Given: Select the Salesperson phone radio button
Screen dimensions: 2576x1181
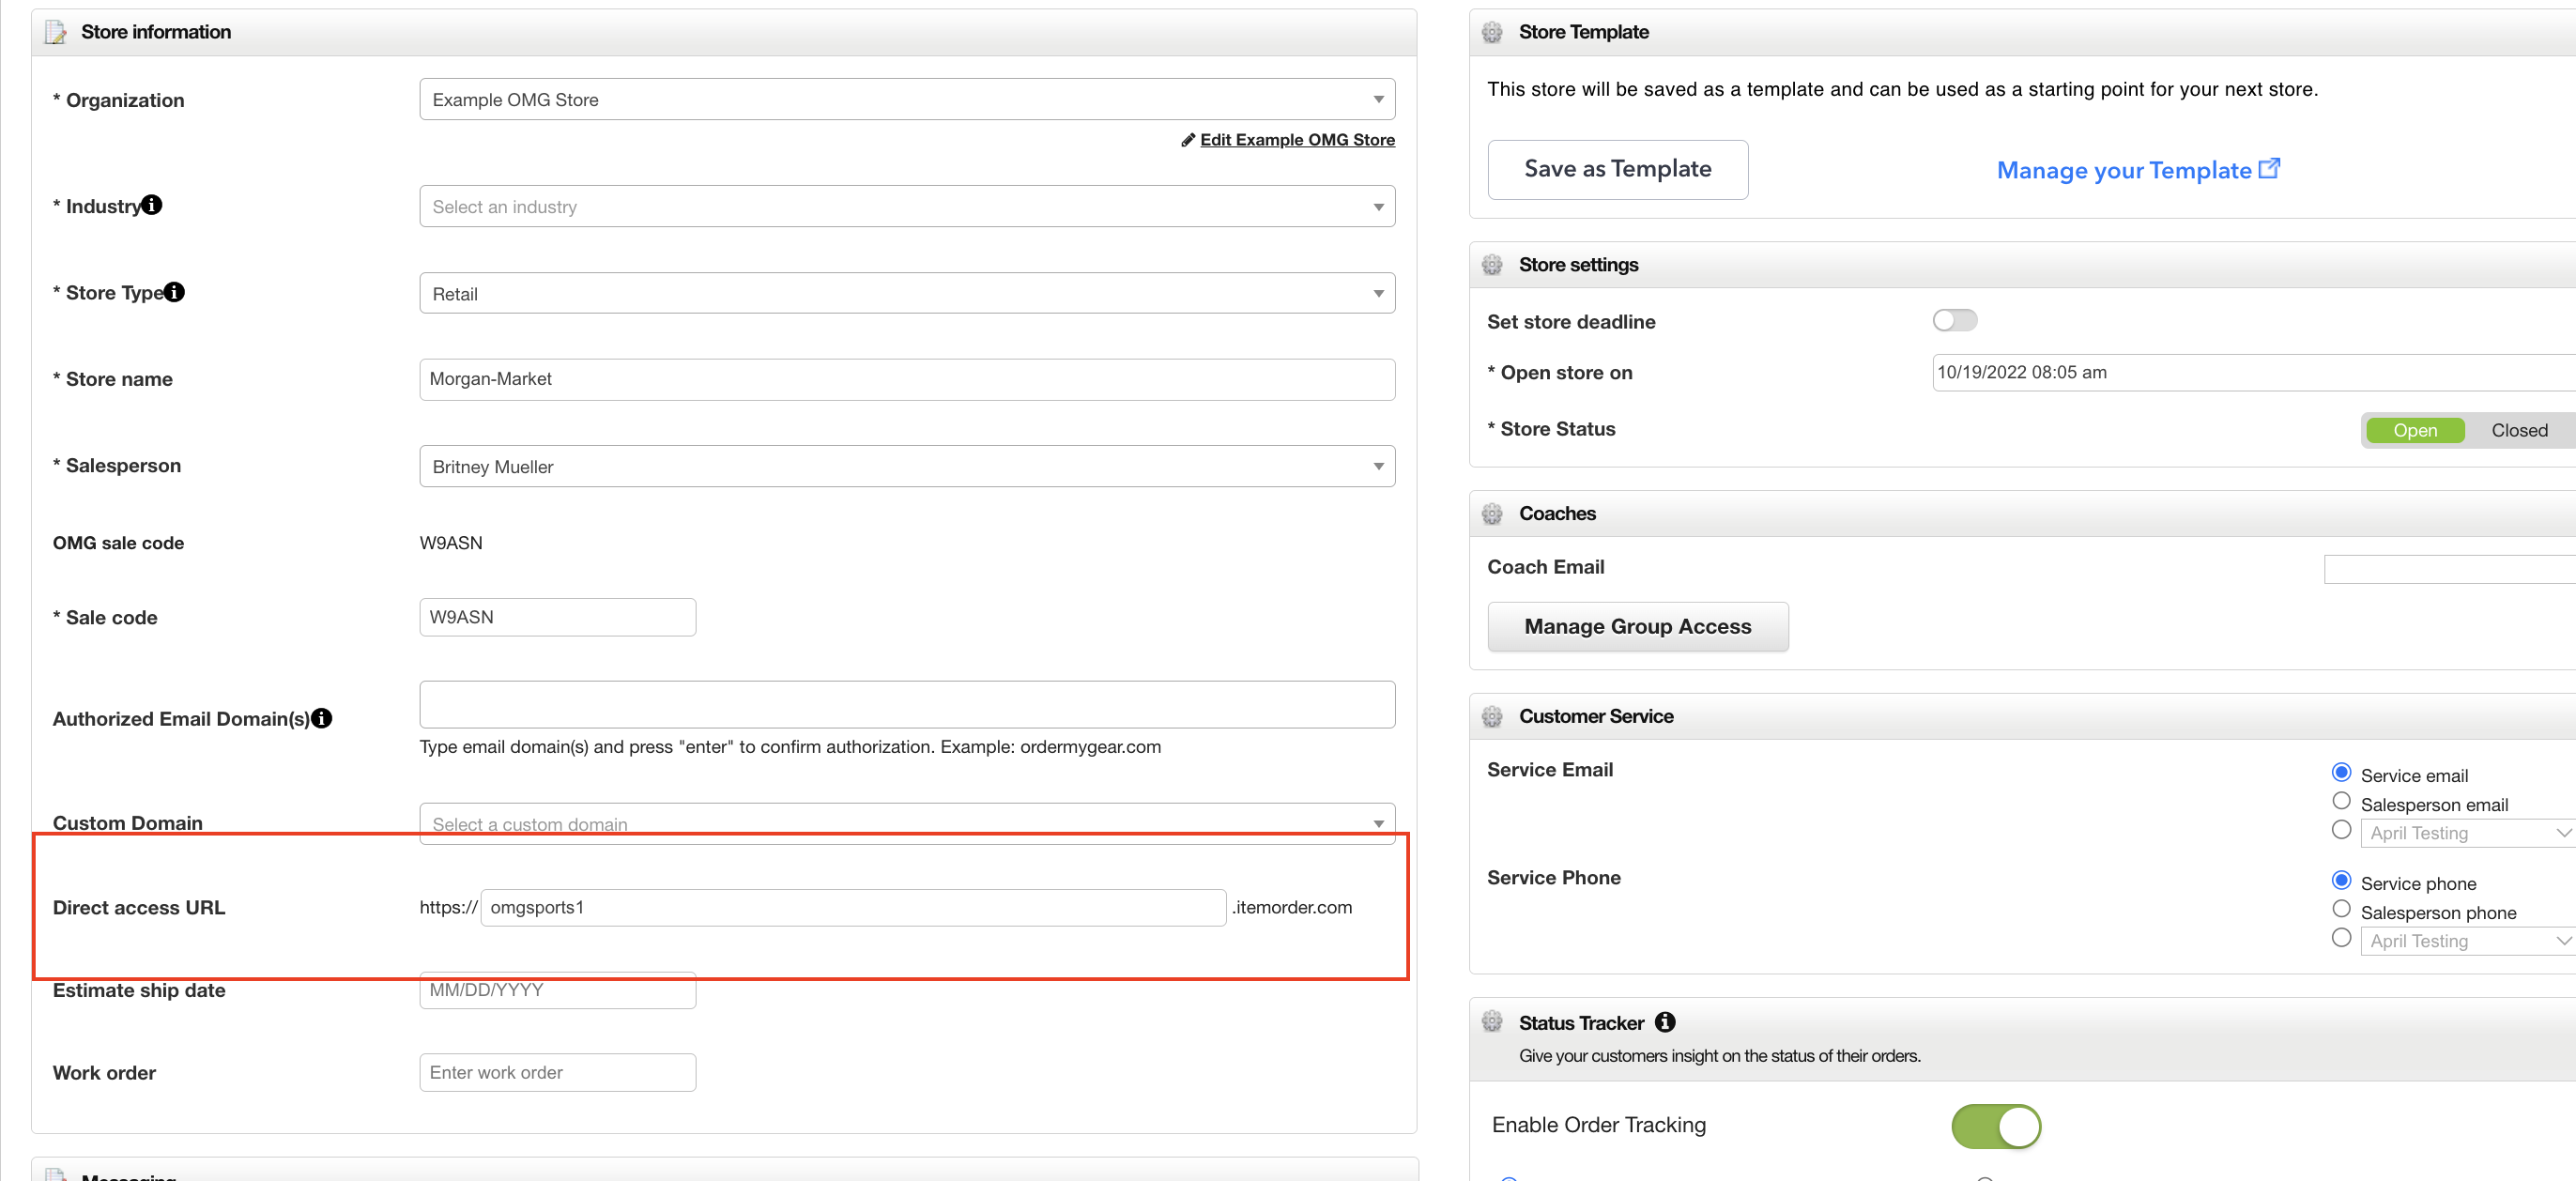Looking at the screenshot, I should (x=2341, y=909).
